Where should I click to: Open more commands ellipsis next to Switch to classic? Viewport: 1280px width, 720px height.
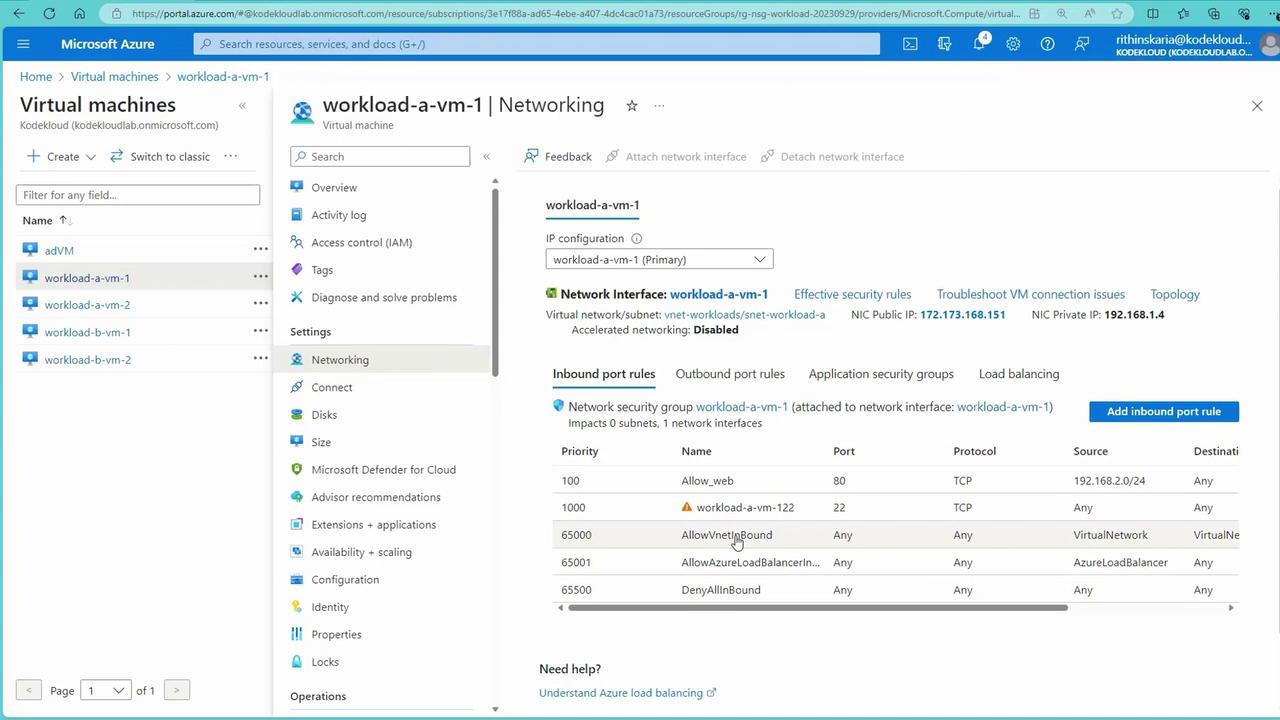pyautogui.click(x=231, y=156)
